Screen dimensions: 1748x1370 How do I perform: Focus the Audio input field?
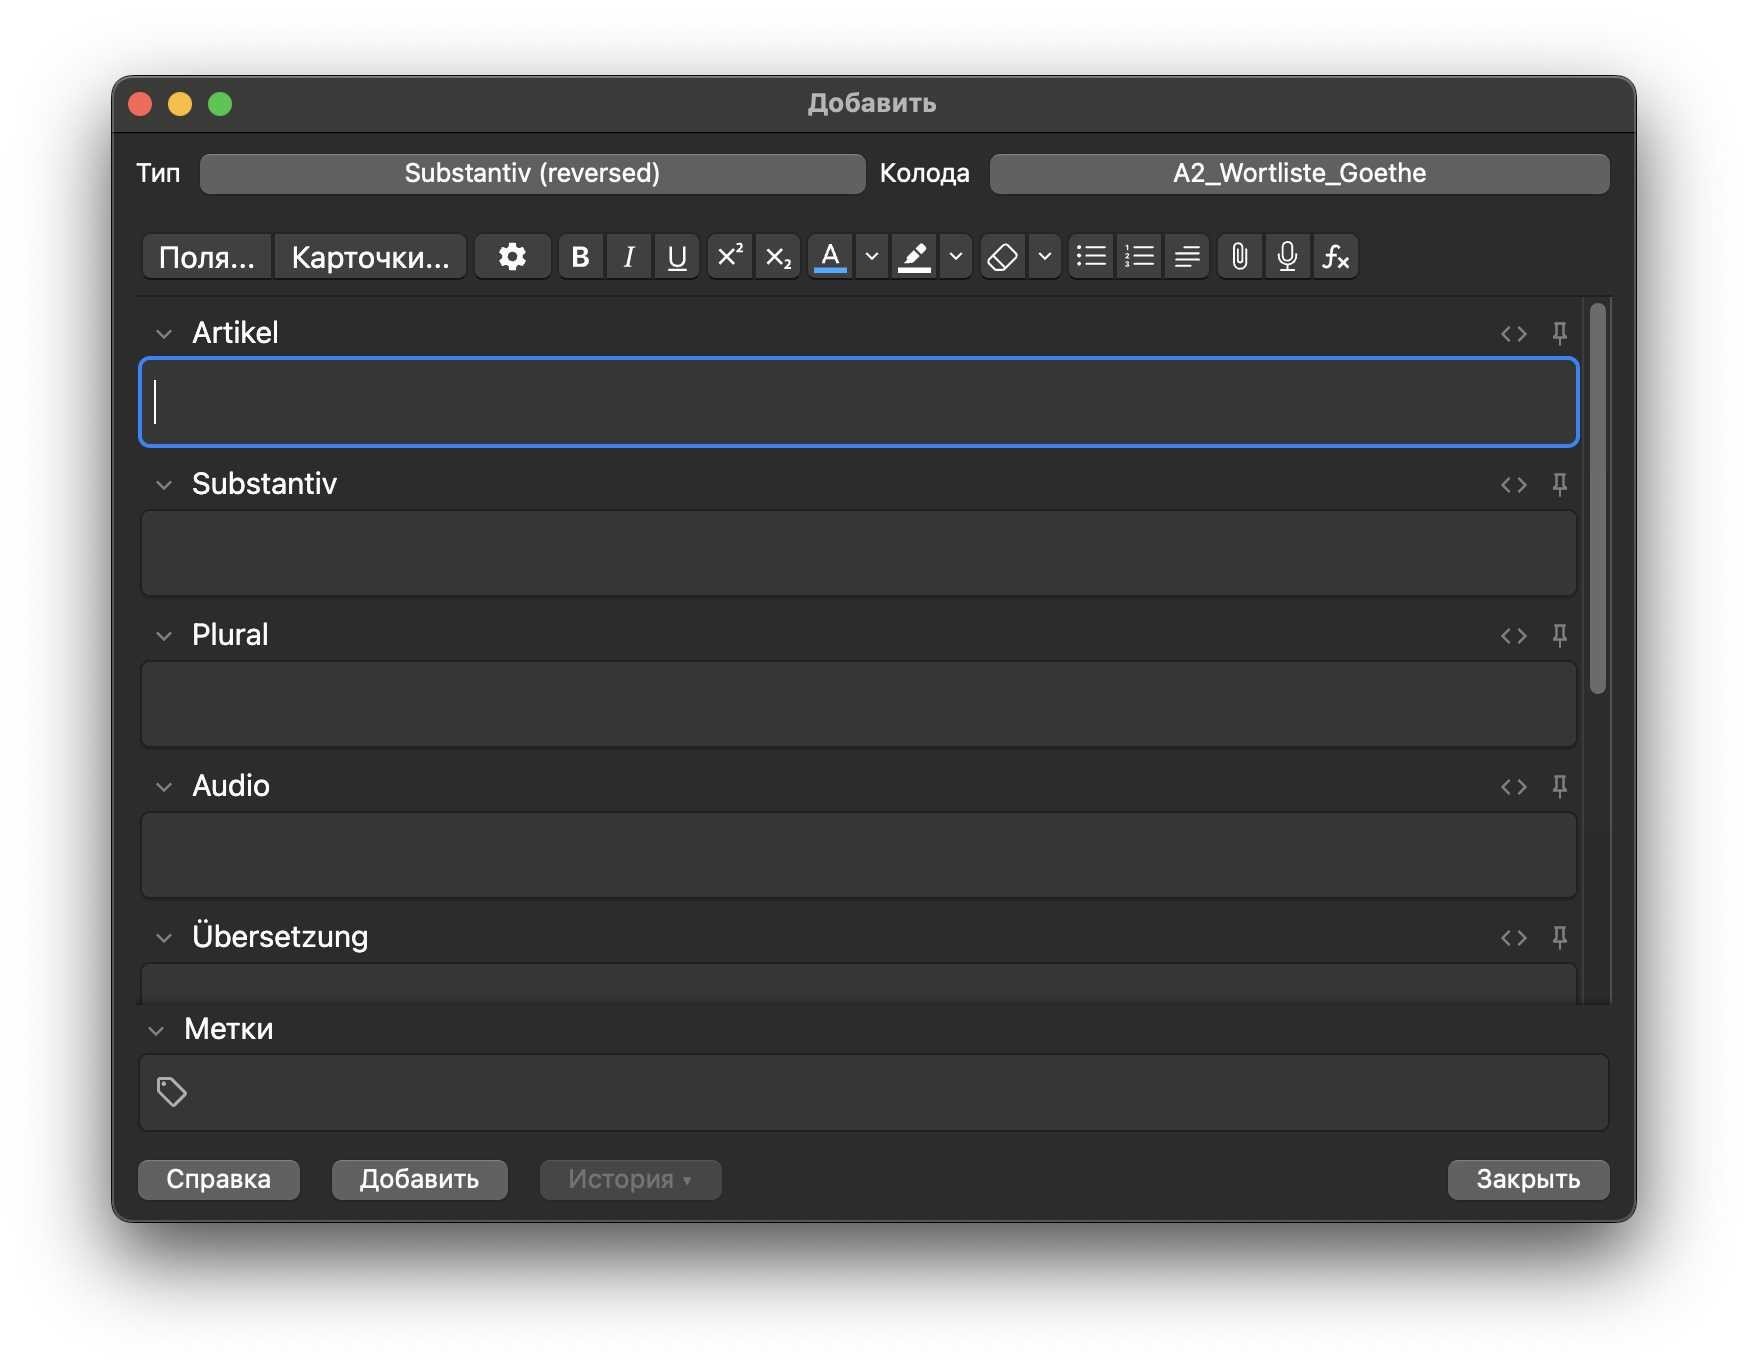(859, 855)
